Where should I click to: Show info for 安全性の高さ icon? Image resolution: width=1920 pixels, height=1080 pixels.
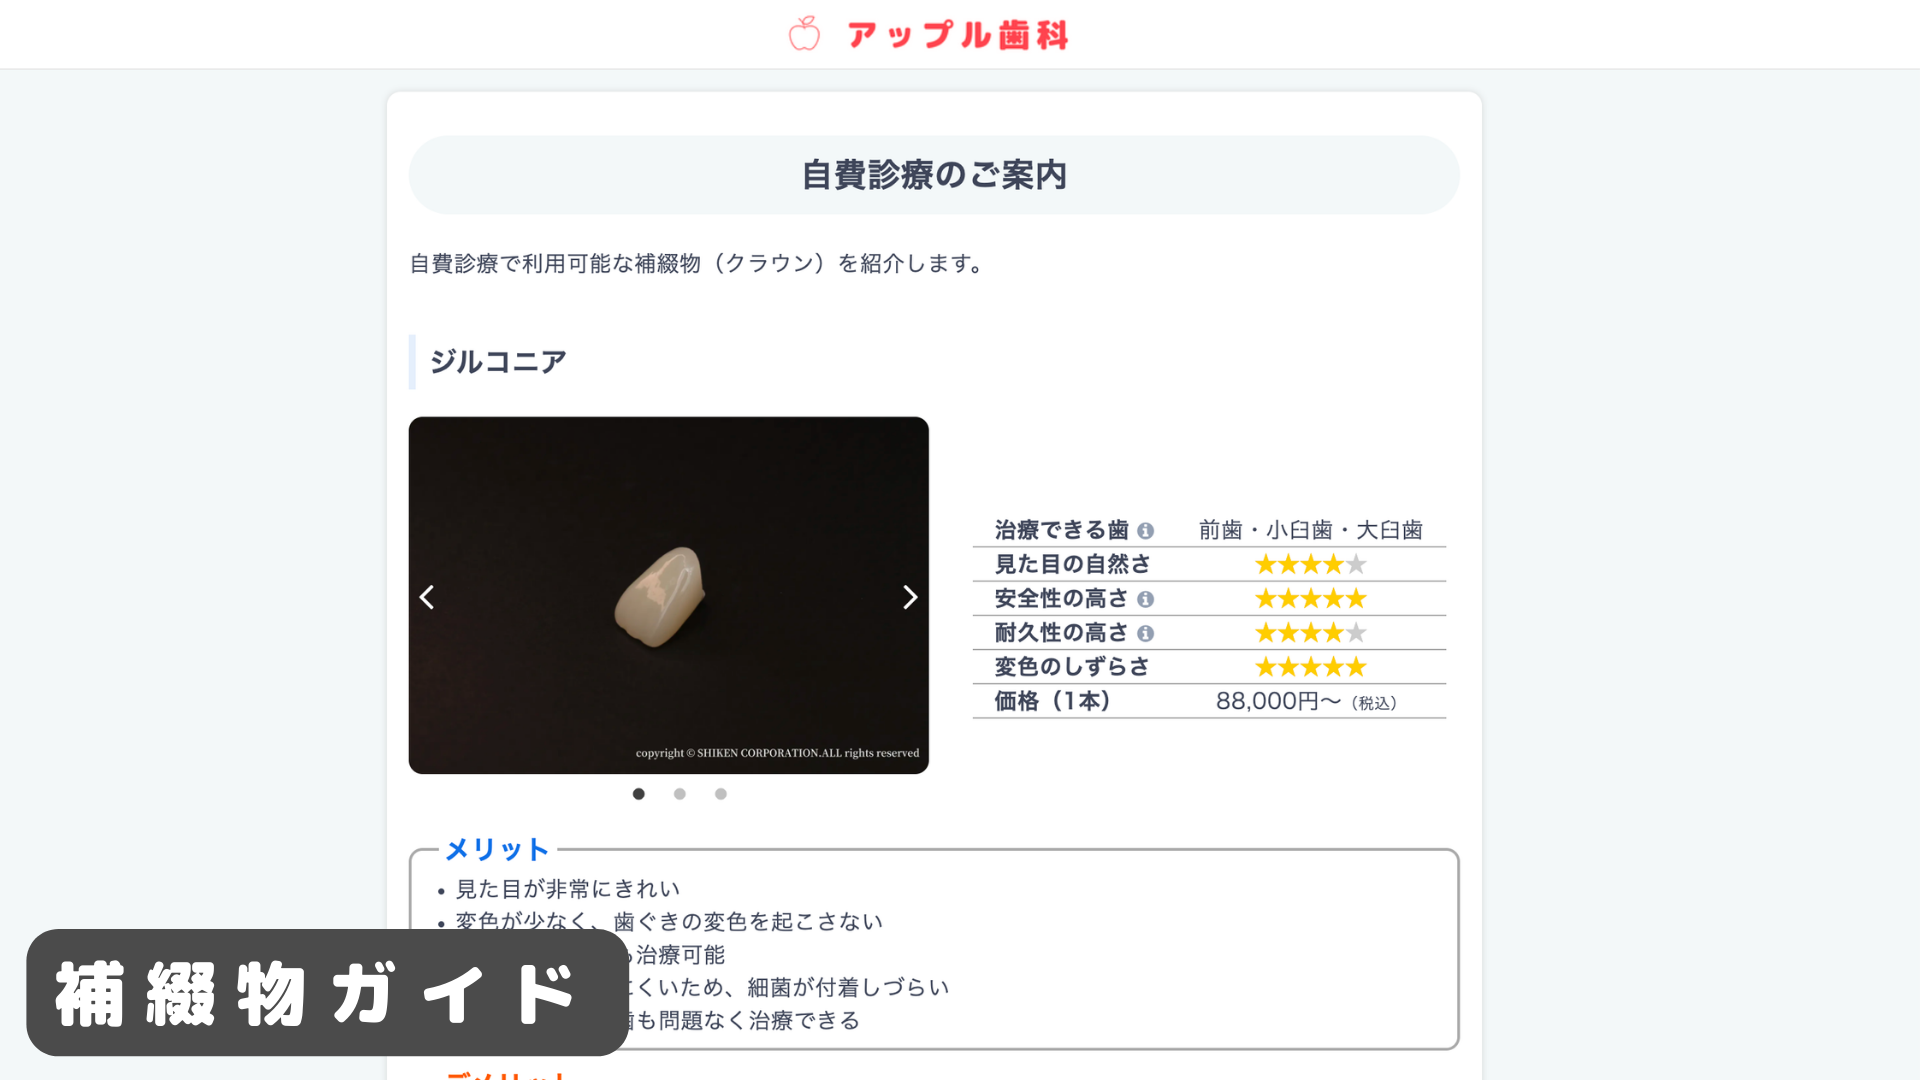1146,599
